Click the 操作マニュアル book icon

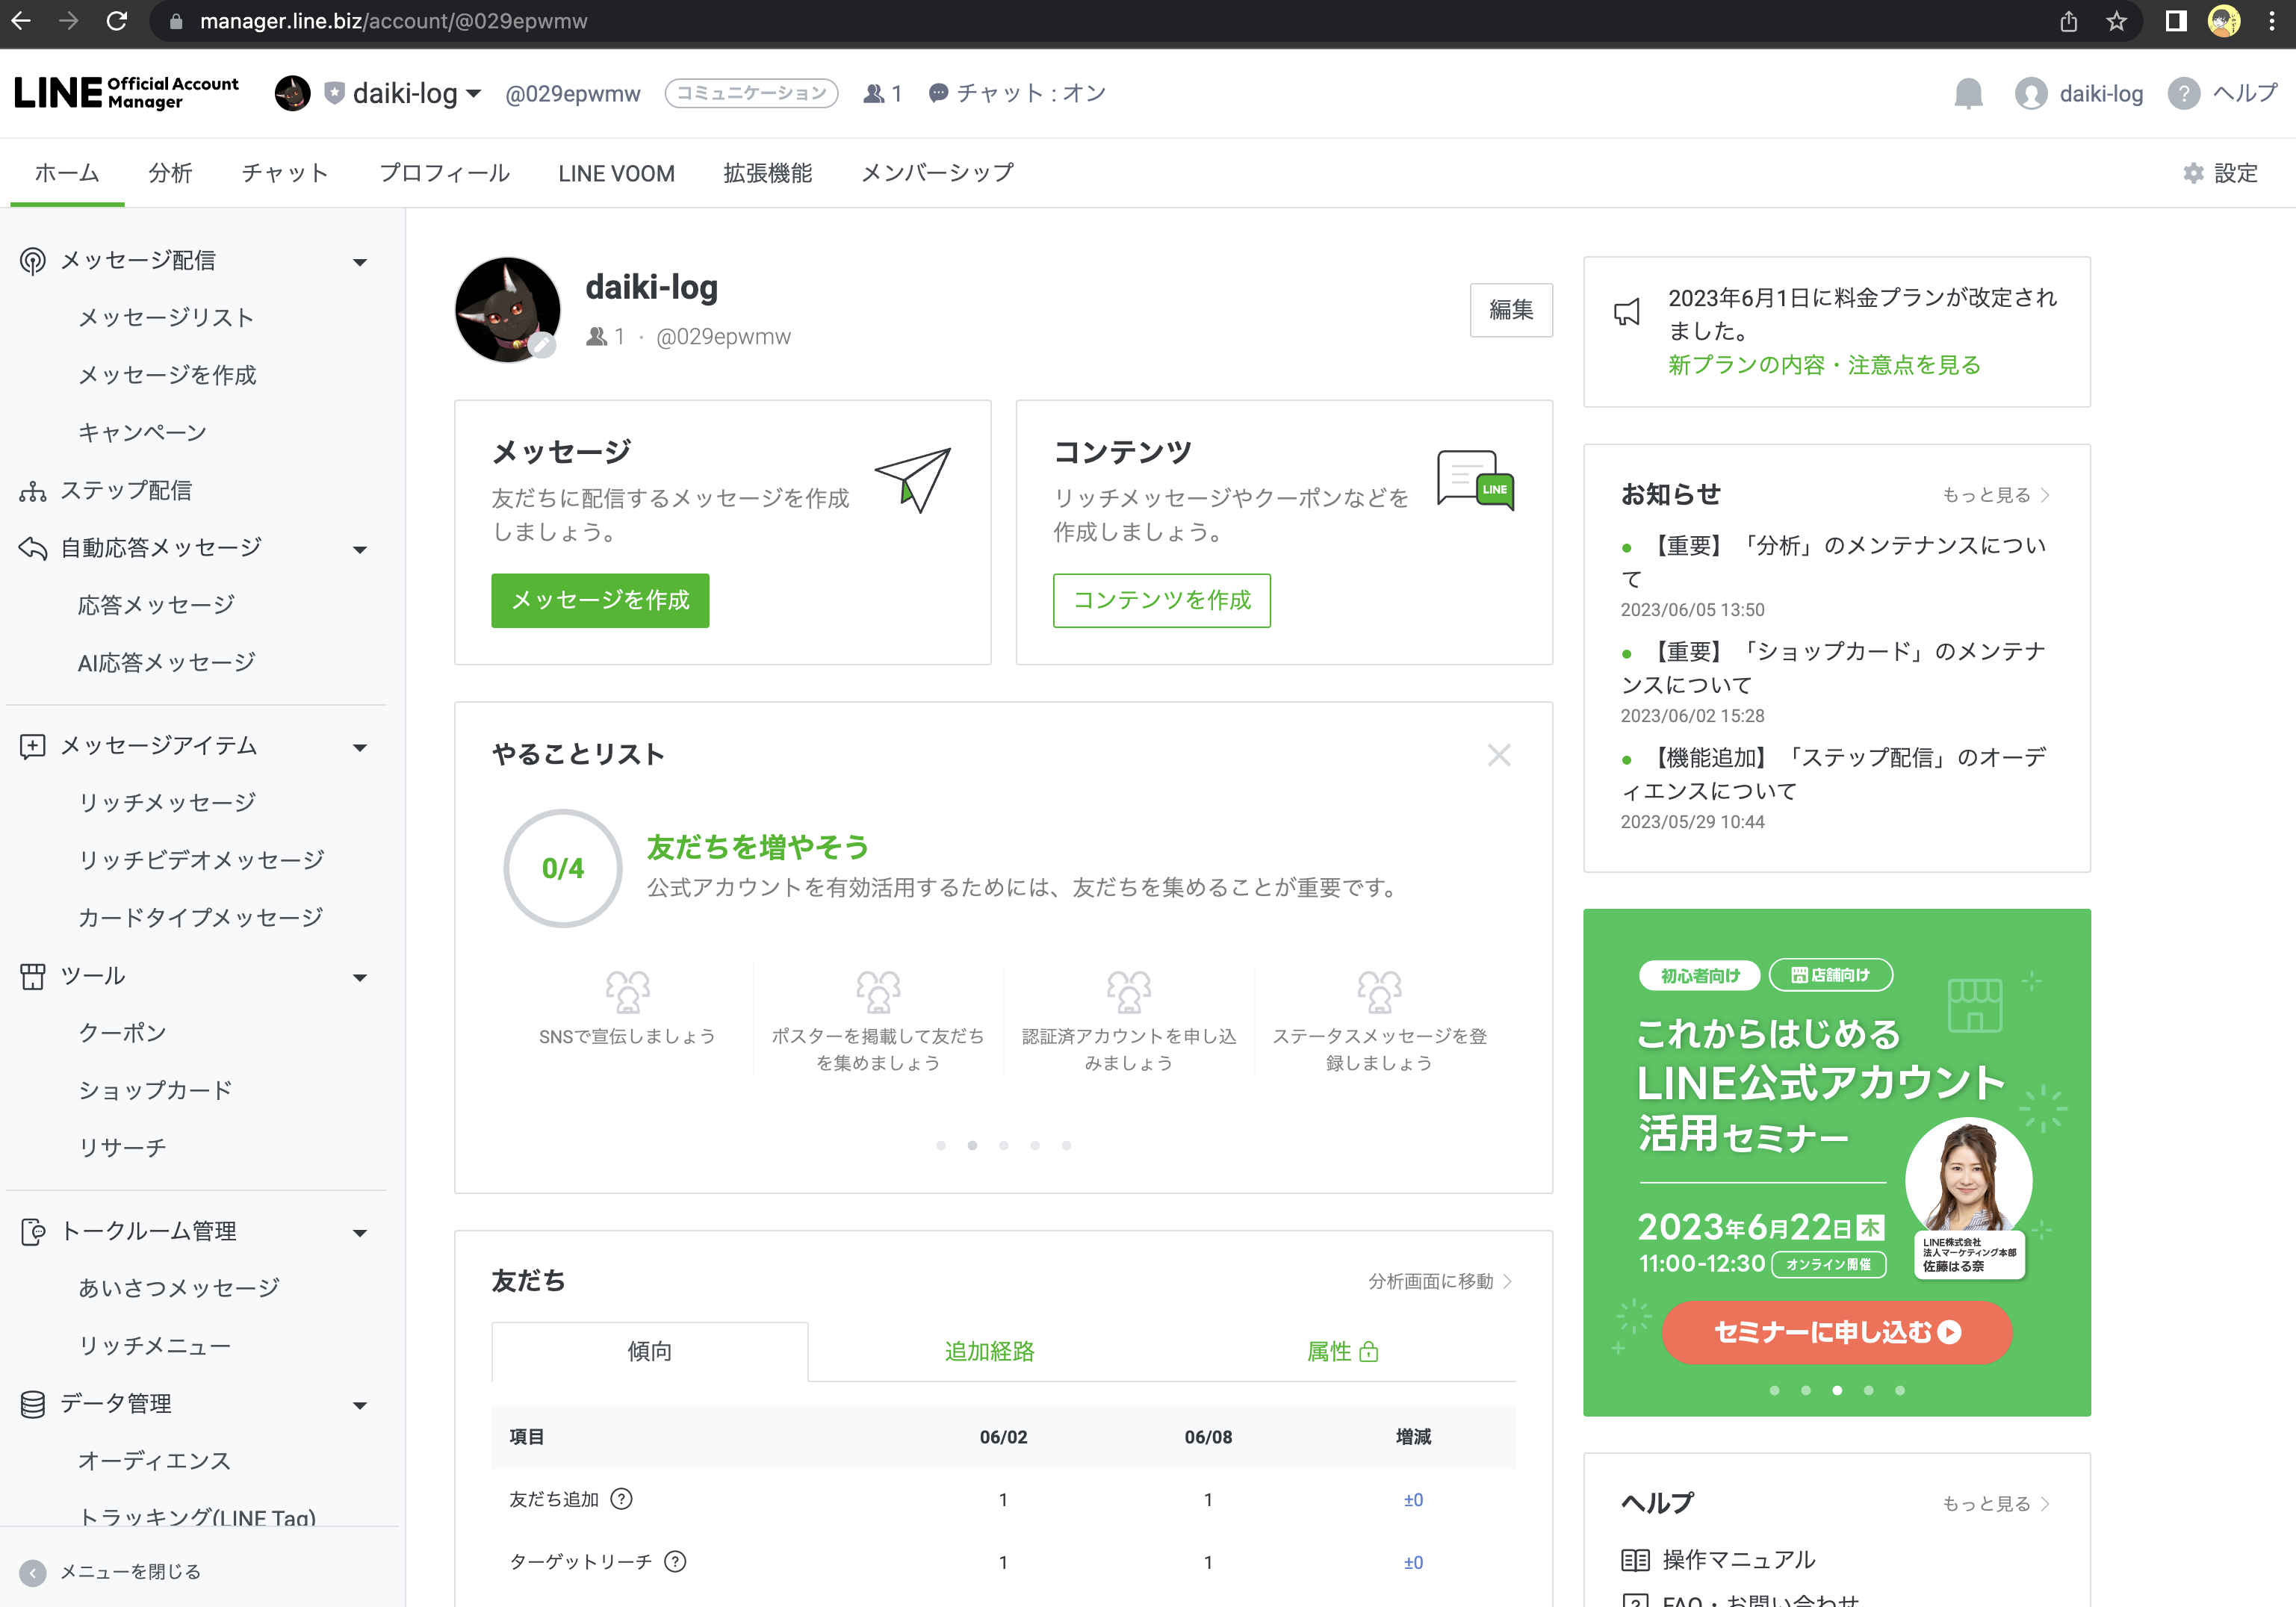click(x=1635, y=1560)
